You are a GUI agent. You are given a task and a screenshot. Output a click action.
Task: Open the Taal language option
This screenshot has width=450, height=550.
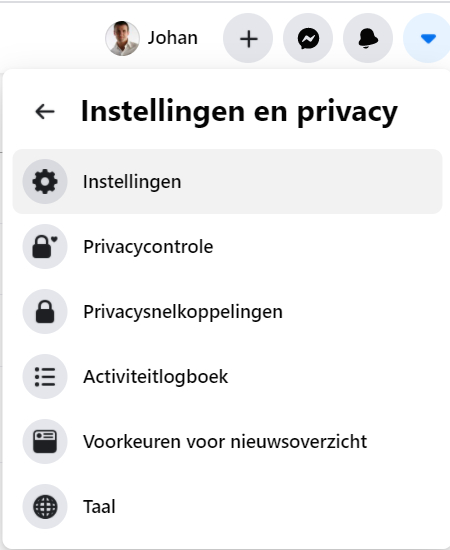click(227, 507)
